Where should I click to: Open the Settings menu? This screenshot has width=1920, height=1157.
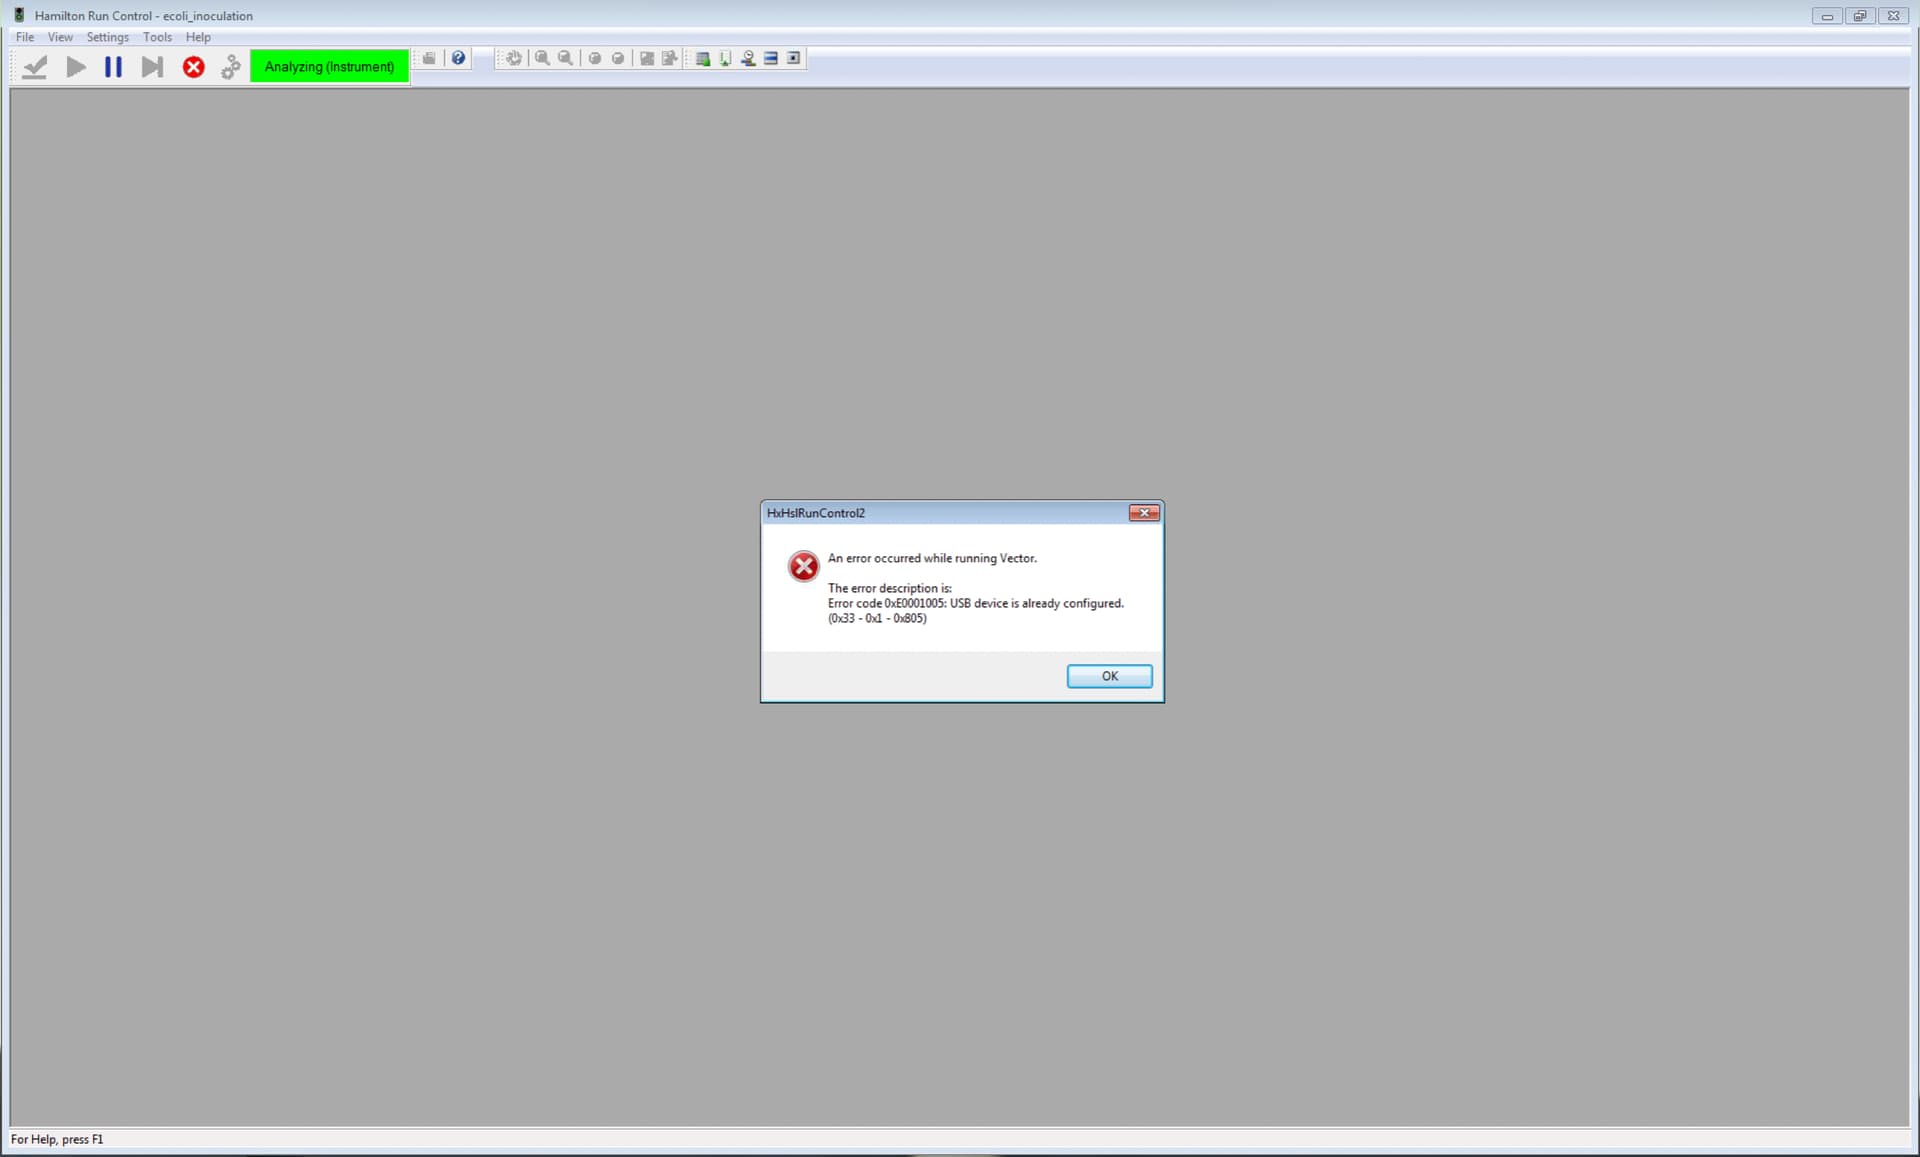coord(107,37)
